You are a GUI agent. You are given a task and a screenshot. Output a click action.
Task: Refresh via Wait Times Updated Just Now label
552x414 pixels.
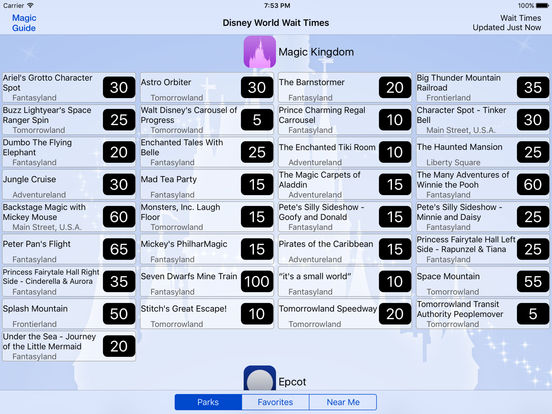pos(507,23)
